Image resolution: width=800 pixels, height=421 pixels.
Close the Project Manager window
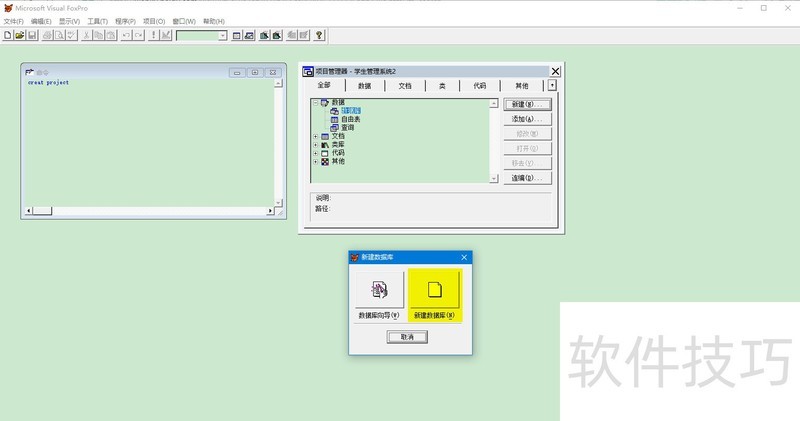[x=555, y=71]
